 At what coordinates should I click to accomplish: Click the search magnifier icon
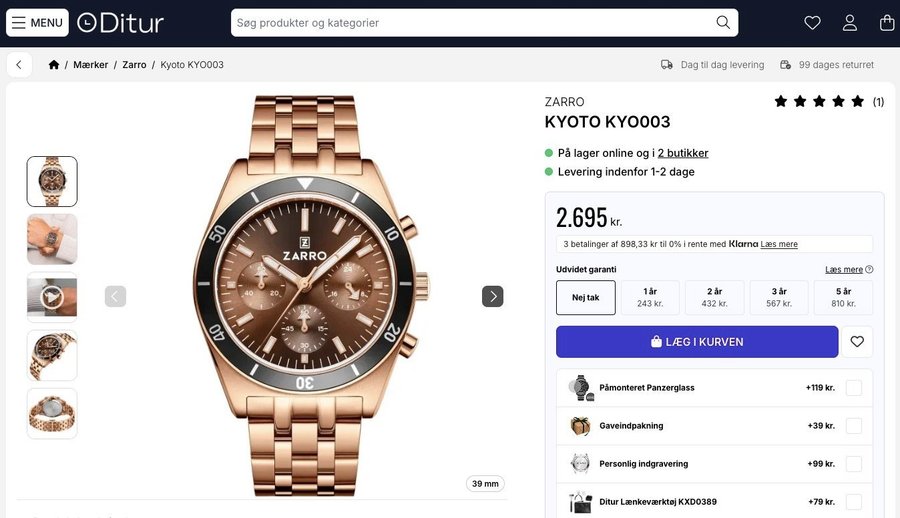(723, 23)
